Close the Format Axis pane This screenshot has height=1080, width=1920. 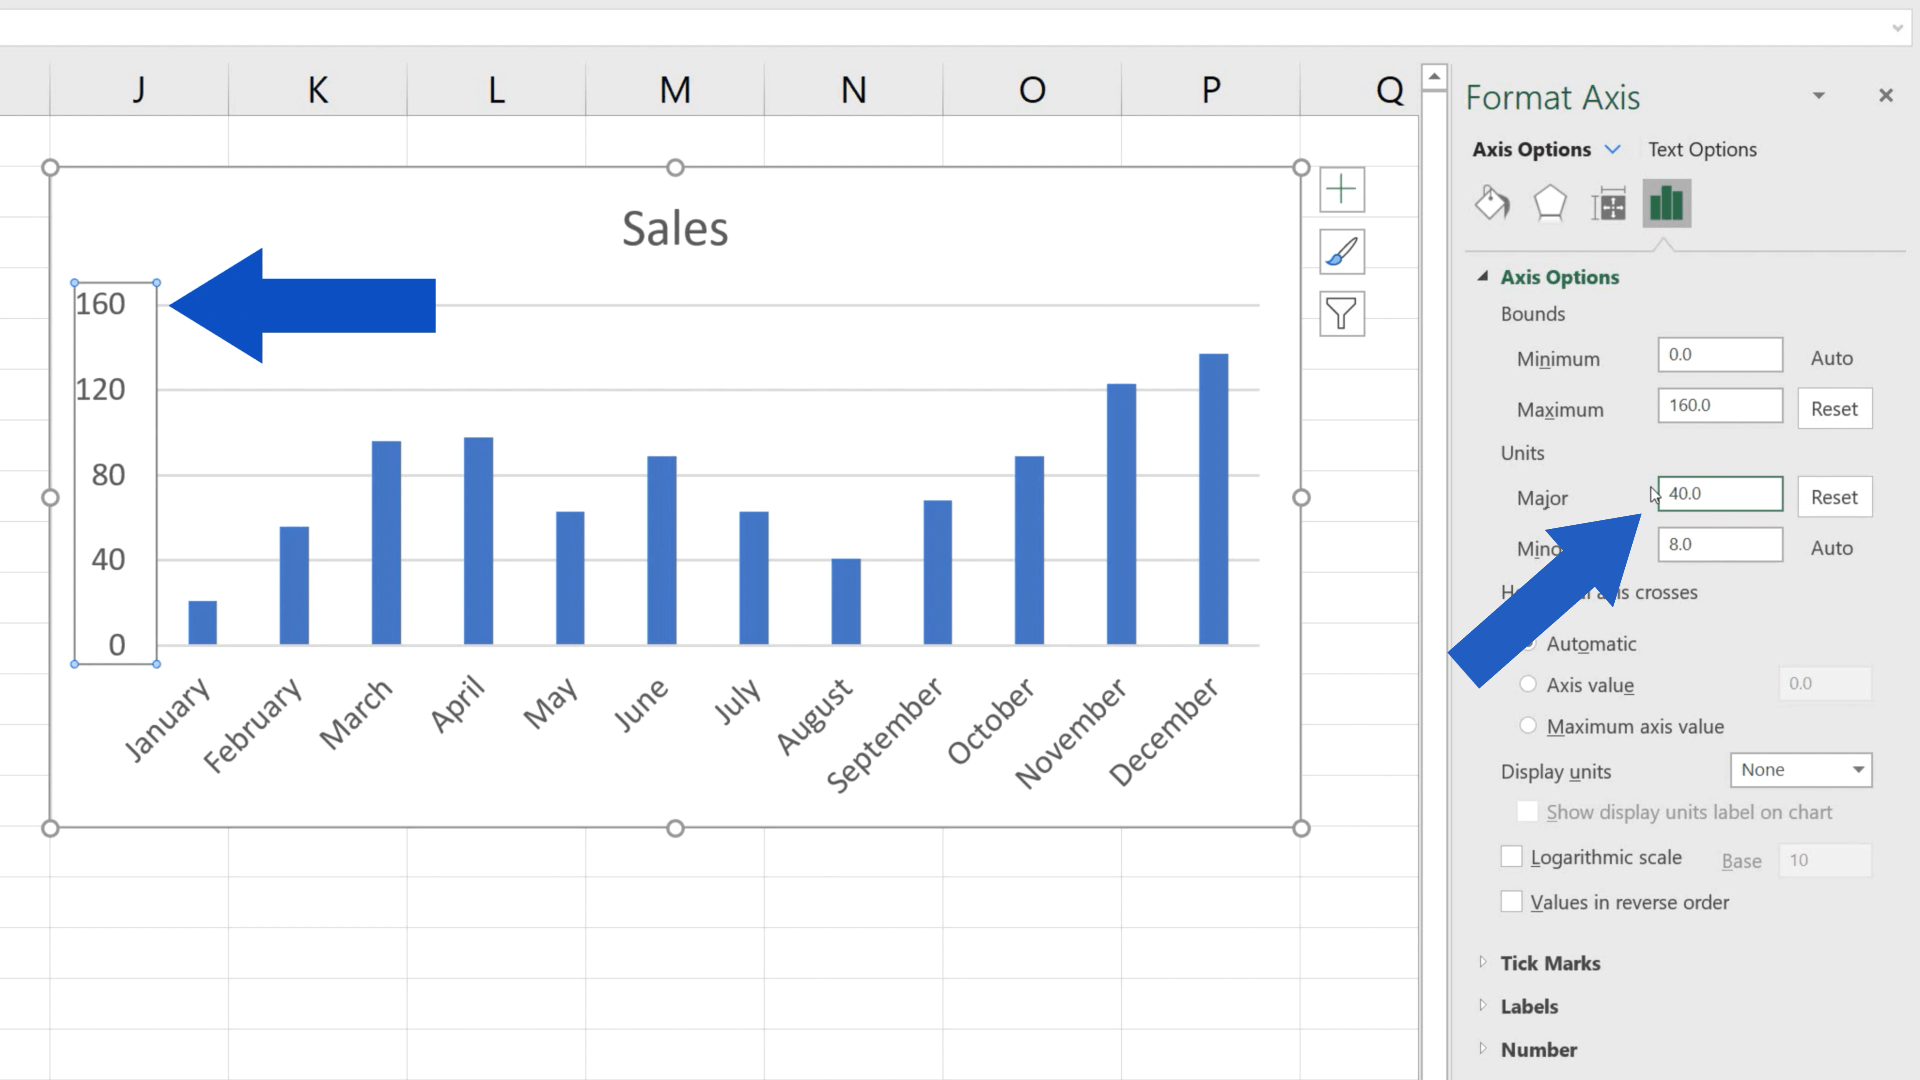point(1885,96)
